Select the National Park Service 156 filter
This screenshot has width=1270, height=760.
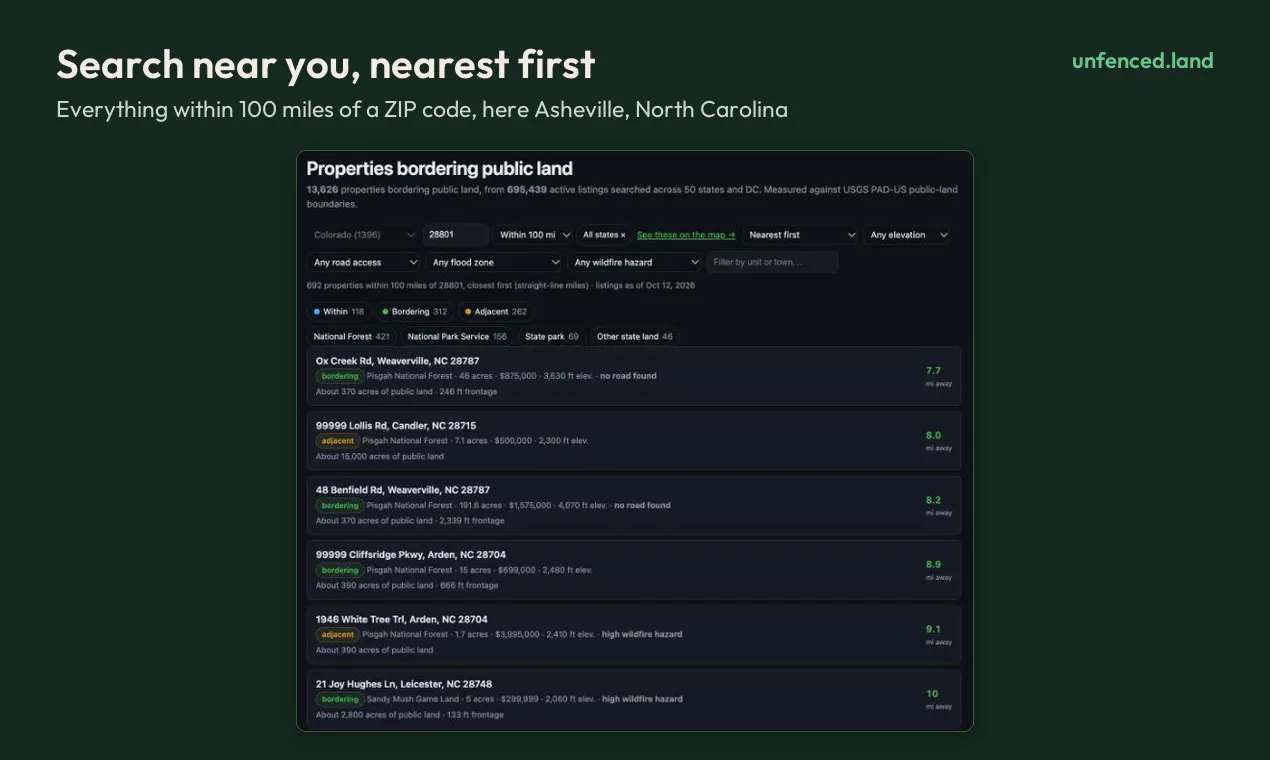[x=457, y=337]
